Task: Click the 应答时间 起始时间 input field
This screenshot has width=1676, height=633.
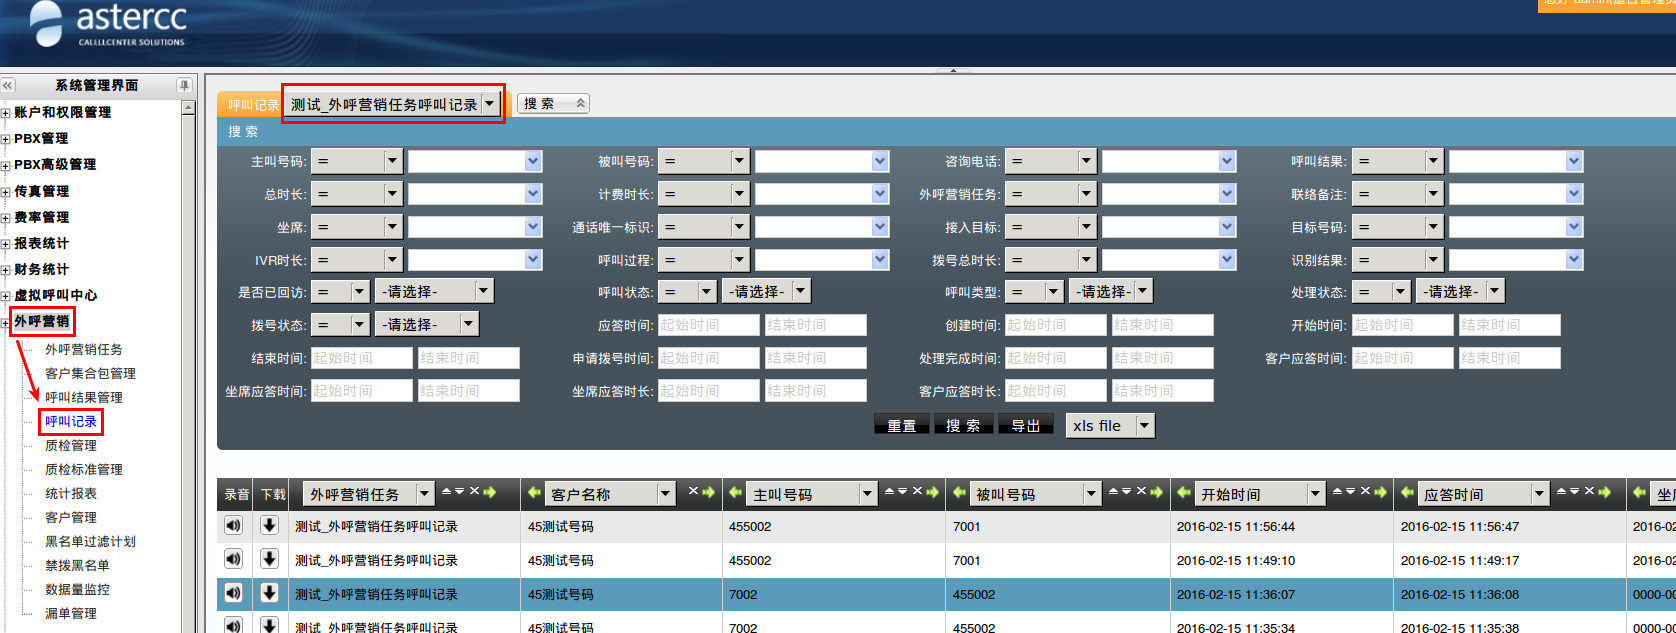Action: (708, 325)
